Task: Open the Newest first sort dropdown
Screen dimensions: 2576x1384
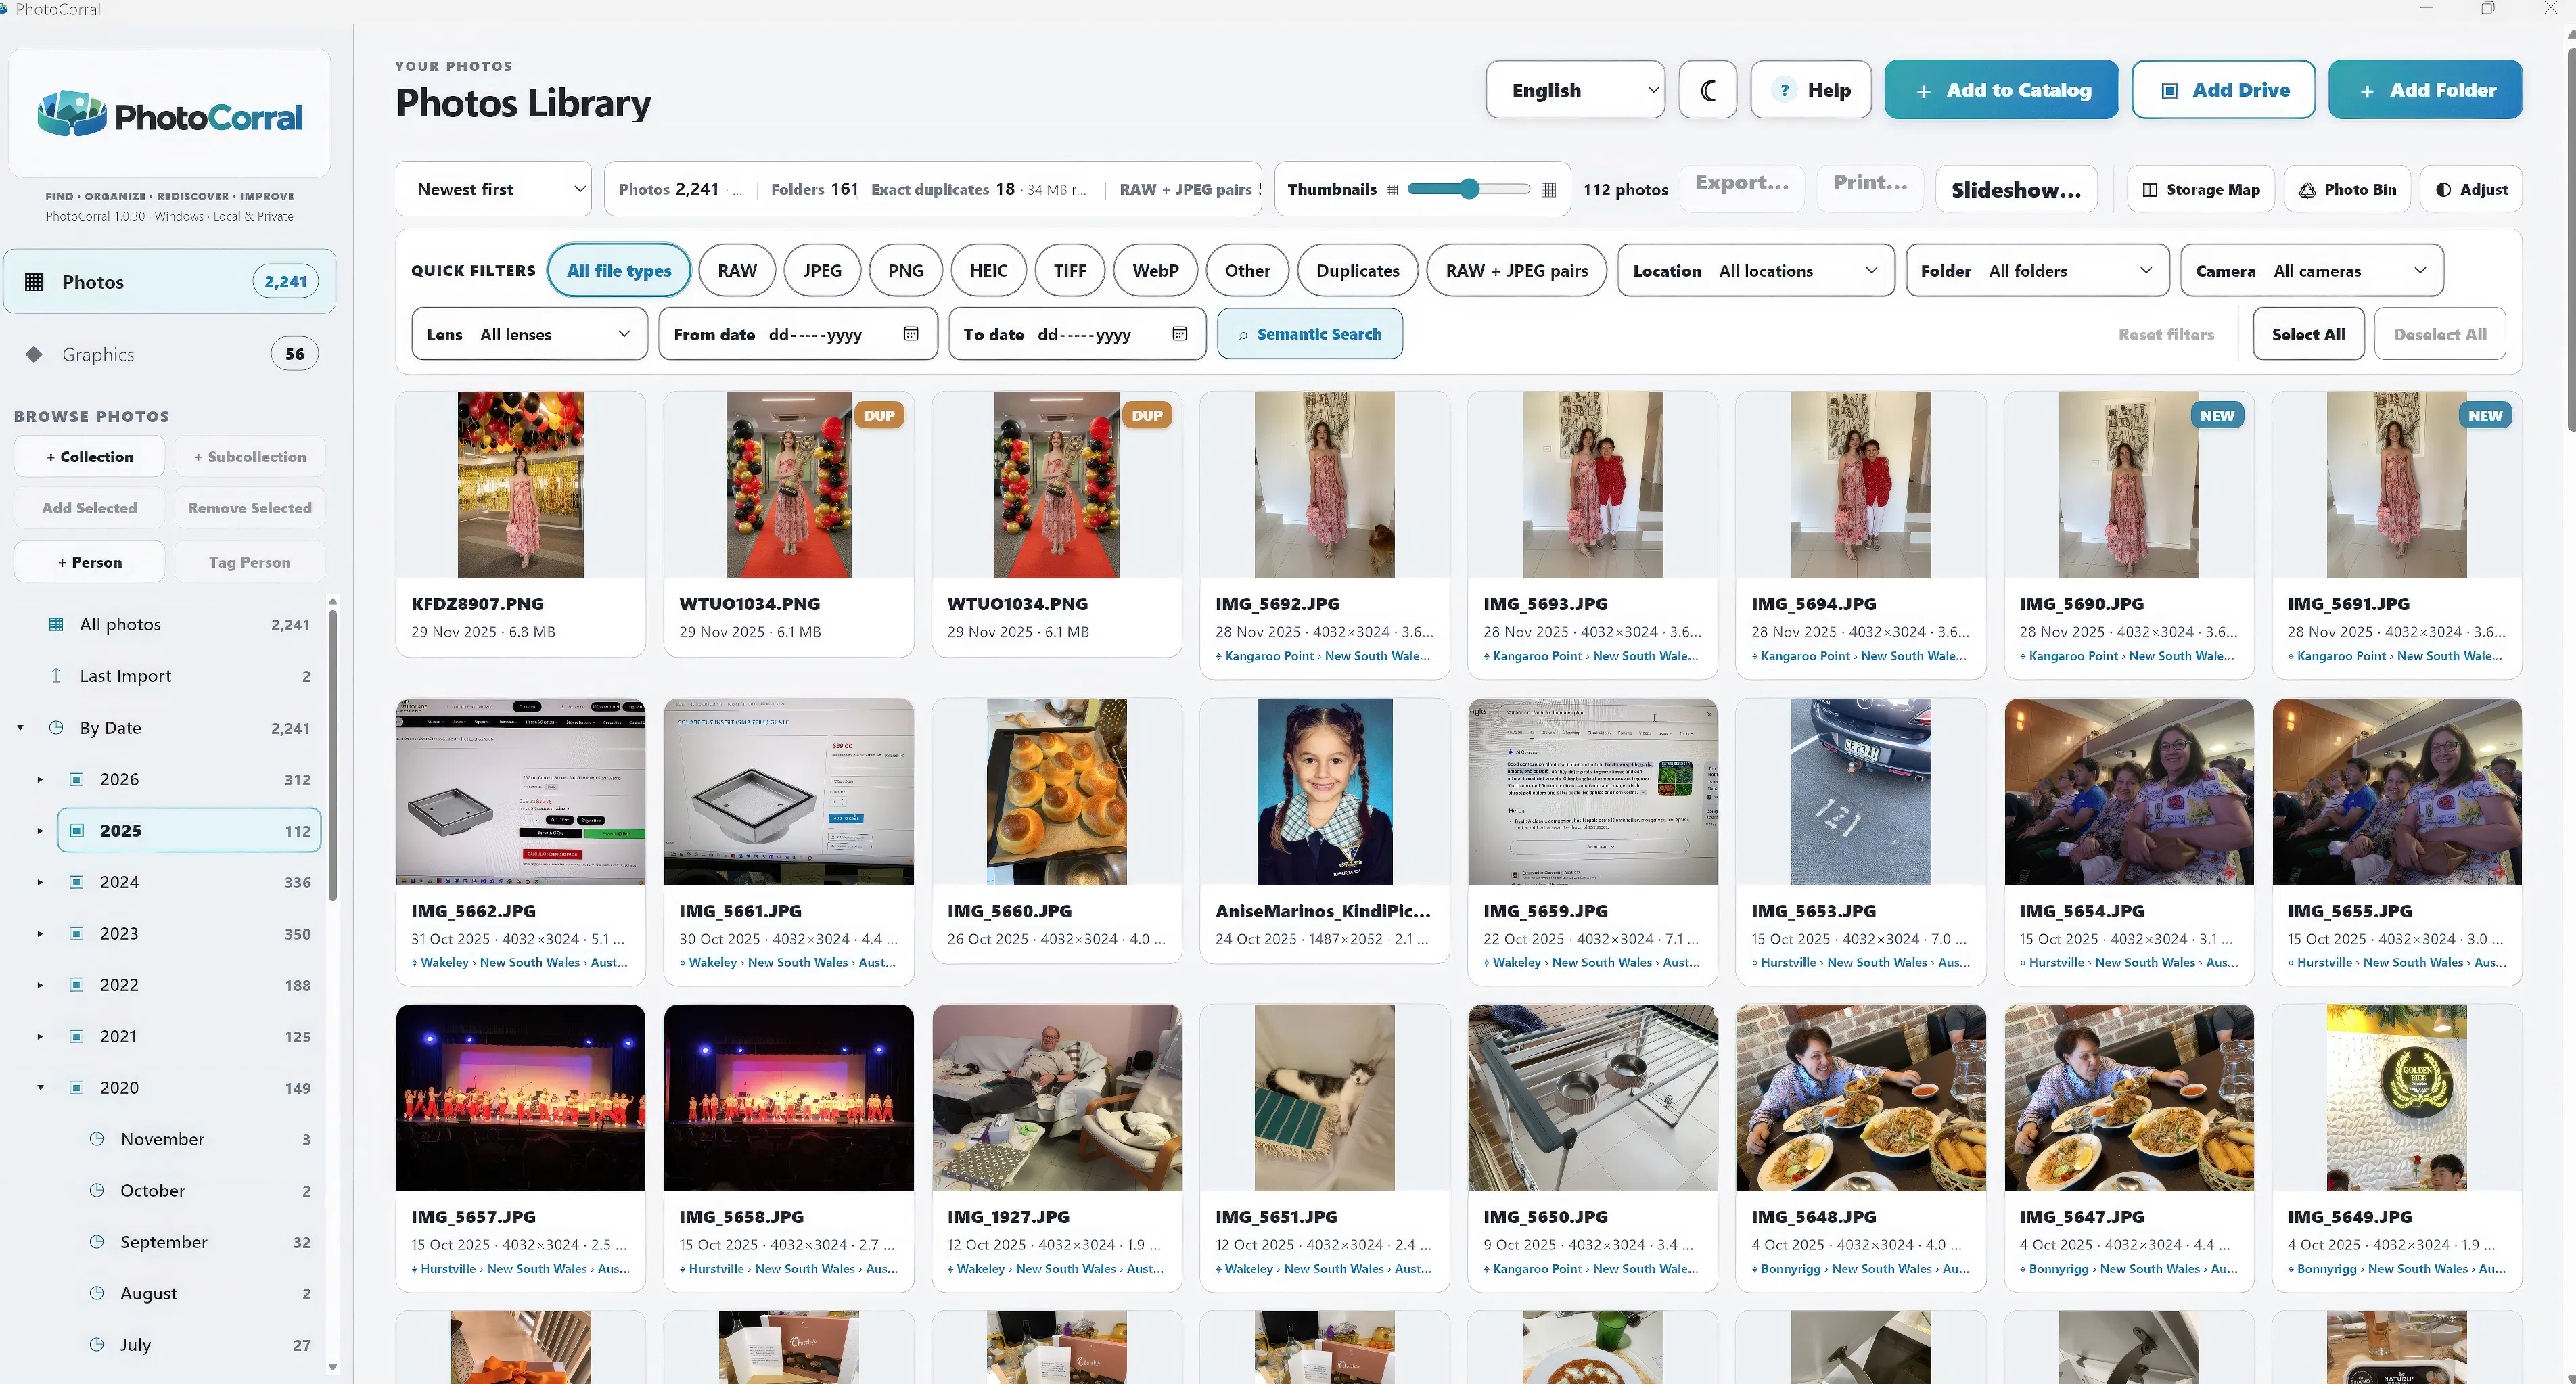Action: tap(493, 190)
